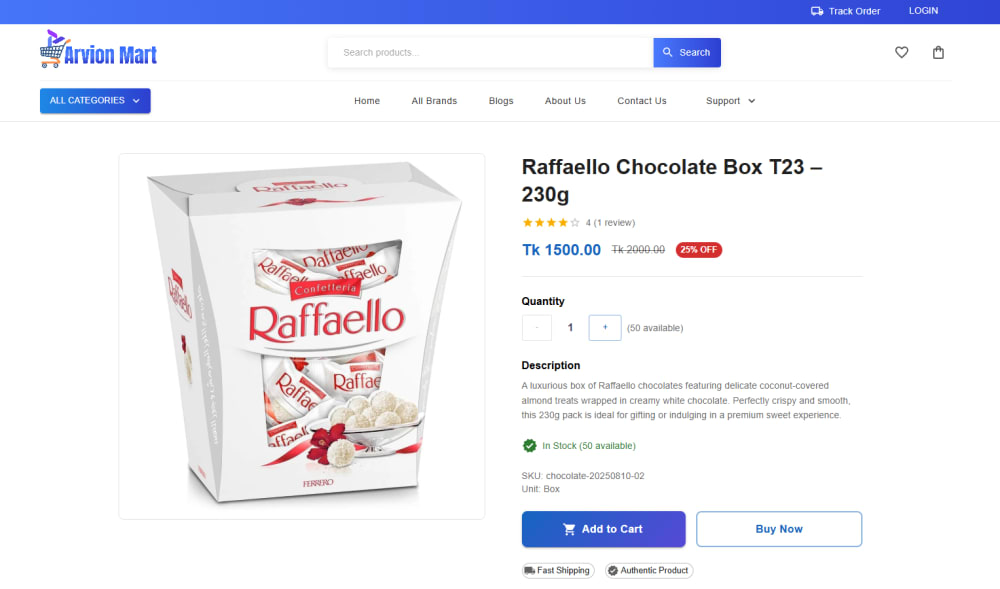The image size is (1000, 589).
Task: Open the All Brands page
Action: [434, 101]
